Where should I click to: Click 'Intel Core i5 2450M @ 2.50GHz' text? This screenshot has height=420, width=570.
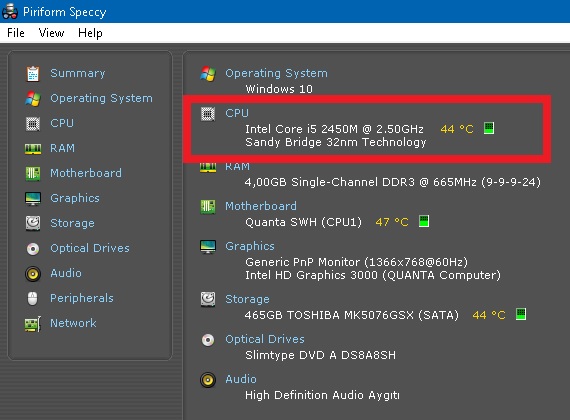tap(334, 129)
